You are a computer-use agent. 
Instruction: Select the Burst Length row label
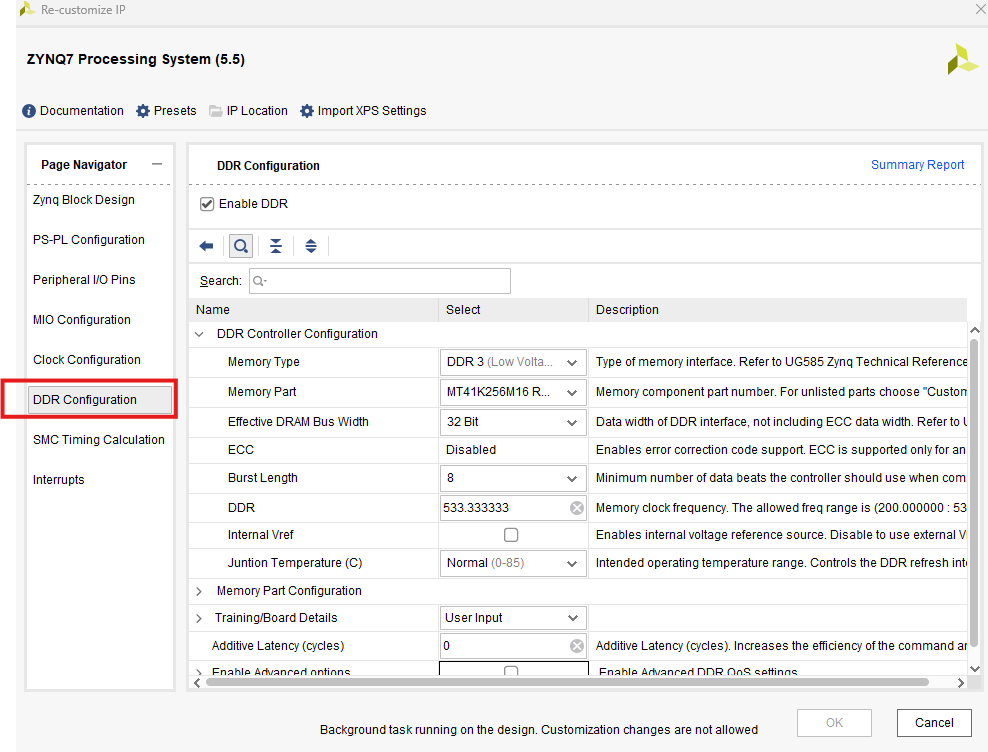(263, 478)
